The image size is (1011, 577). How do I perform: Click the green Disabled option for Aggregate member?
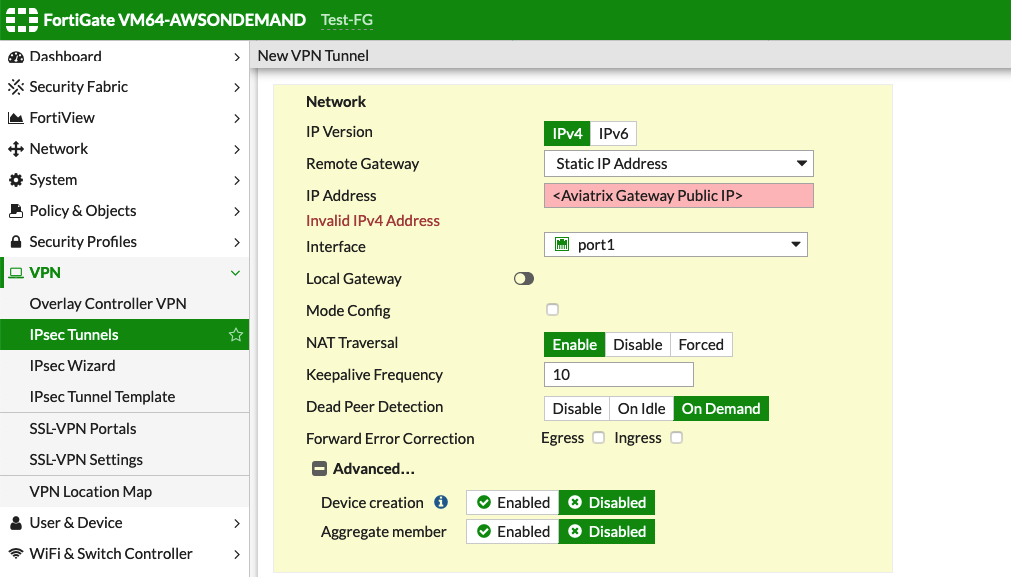pos(606,531)
